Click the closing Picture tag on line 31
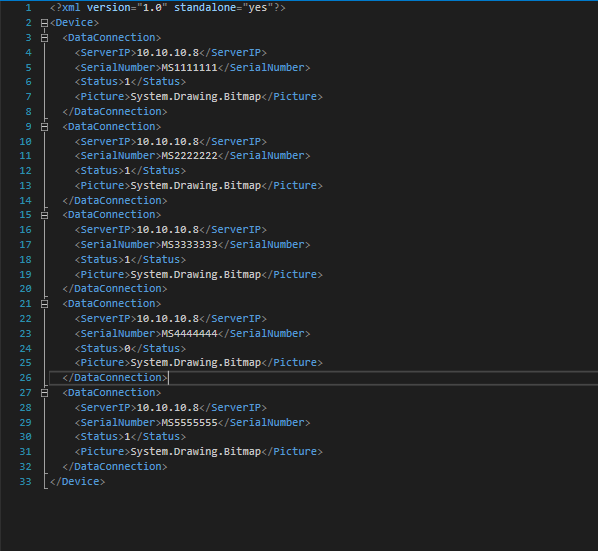Screen dimensions: 598x551 [x=292, y=452]
